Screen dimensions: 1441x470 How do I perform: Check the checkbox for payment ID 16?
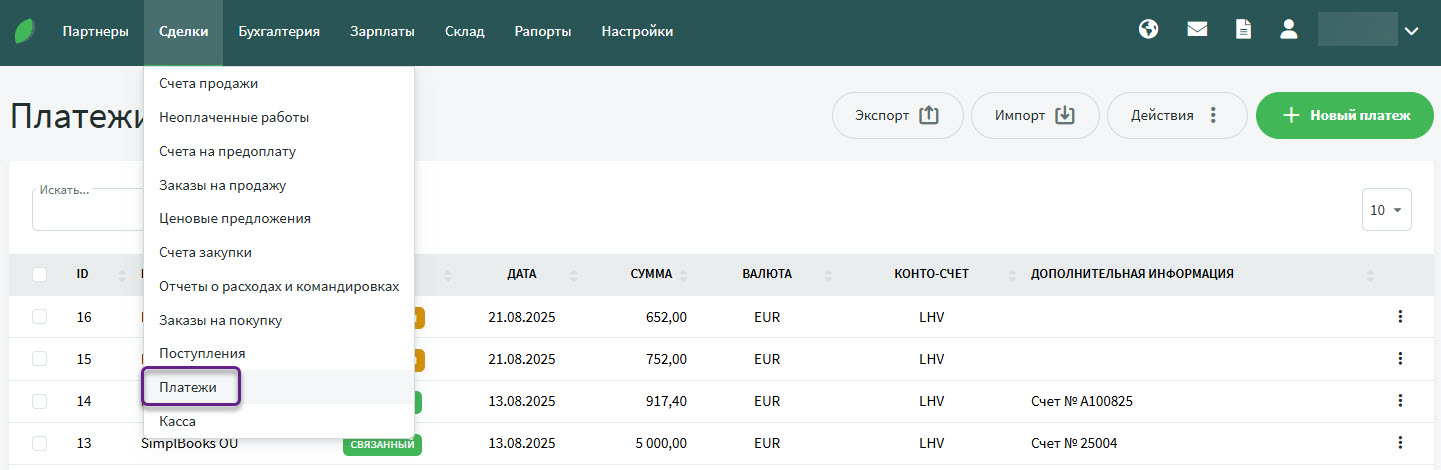[x=39, y=317]
